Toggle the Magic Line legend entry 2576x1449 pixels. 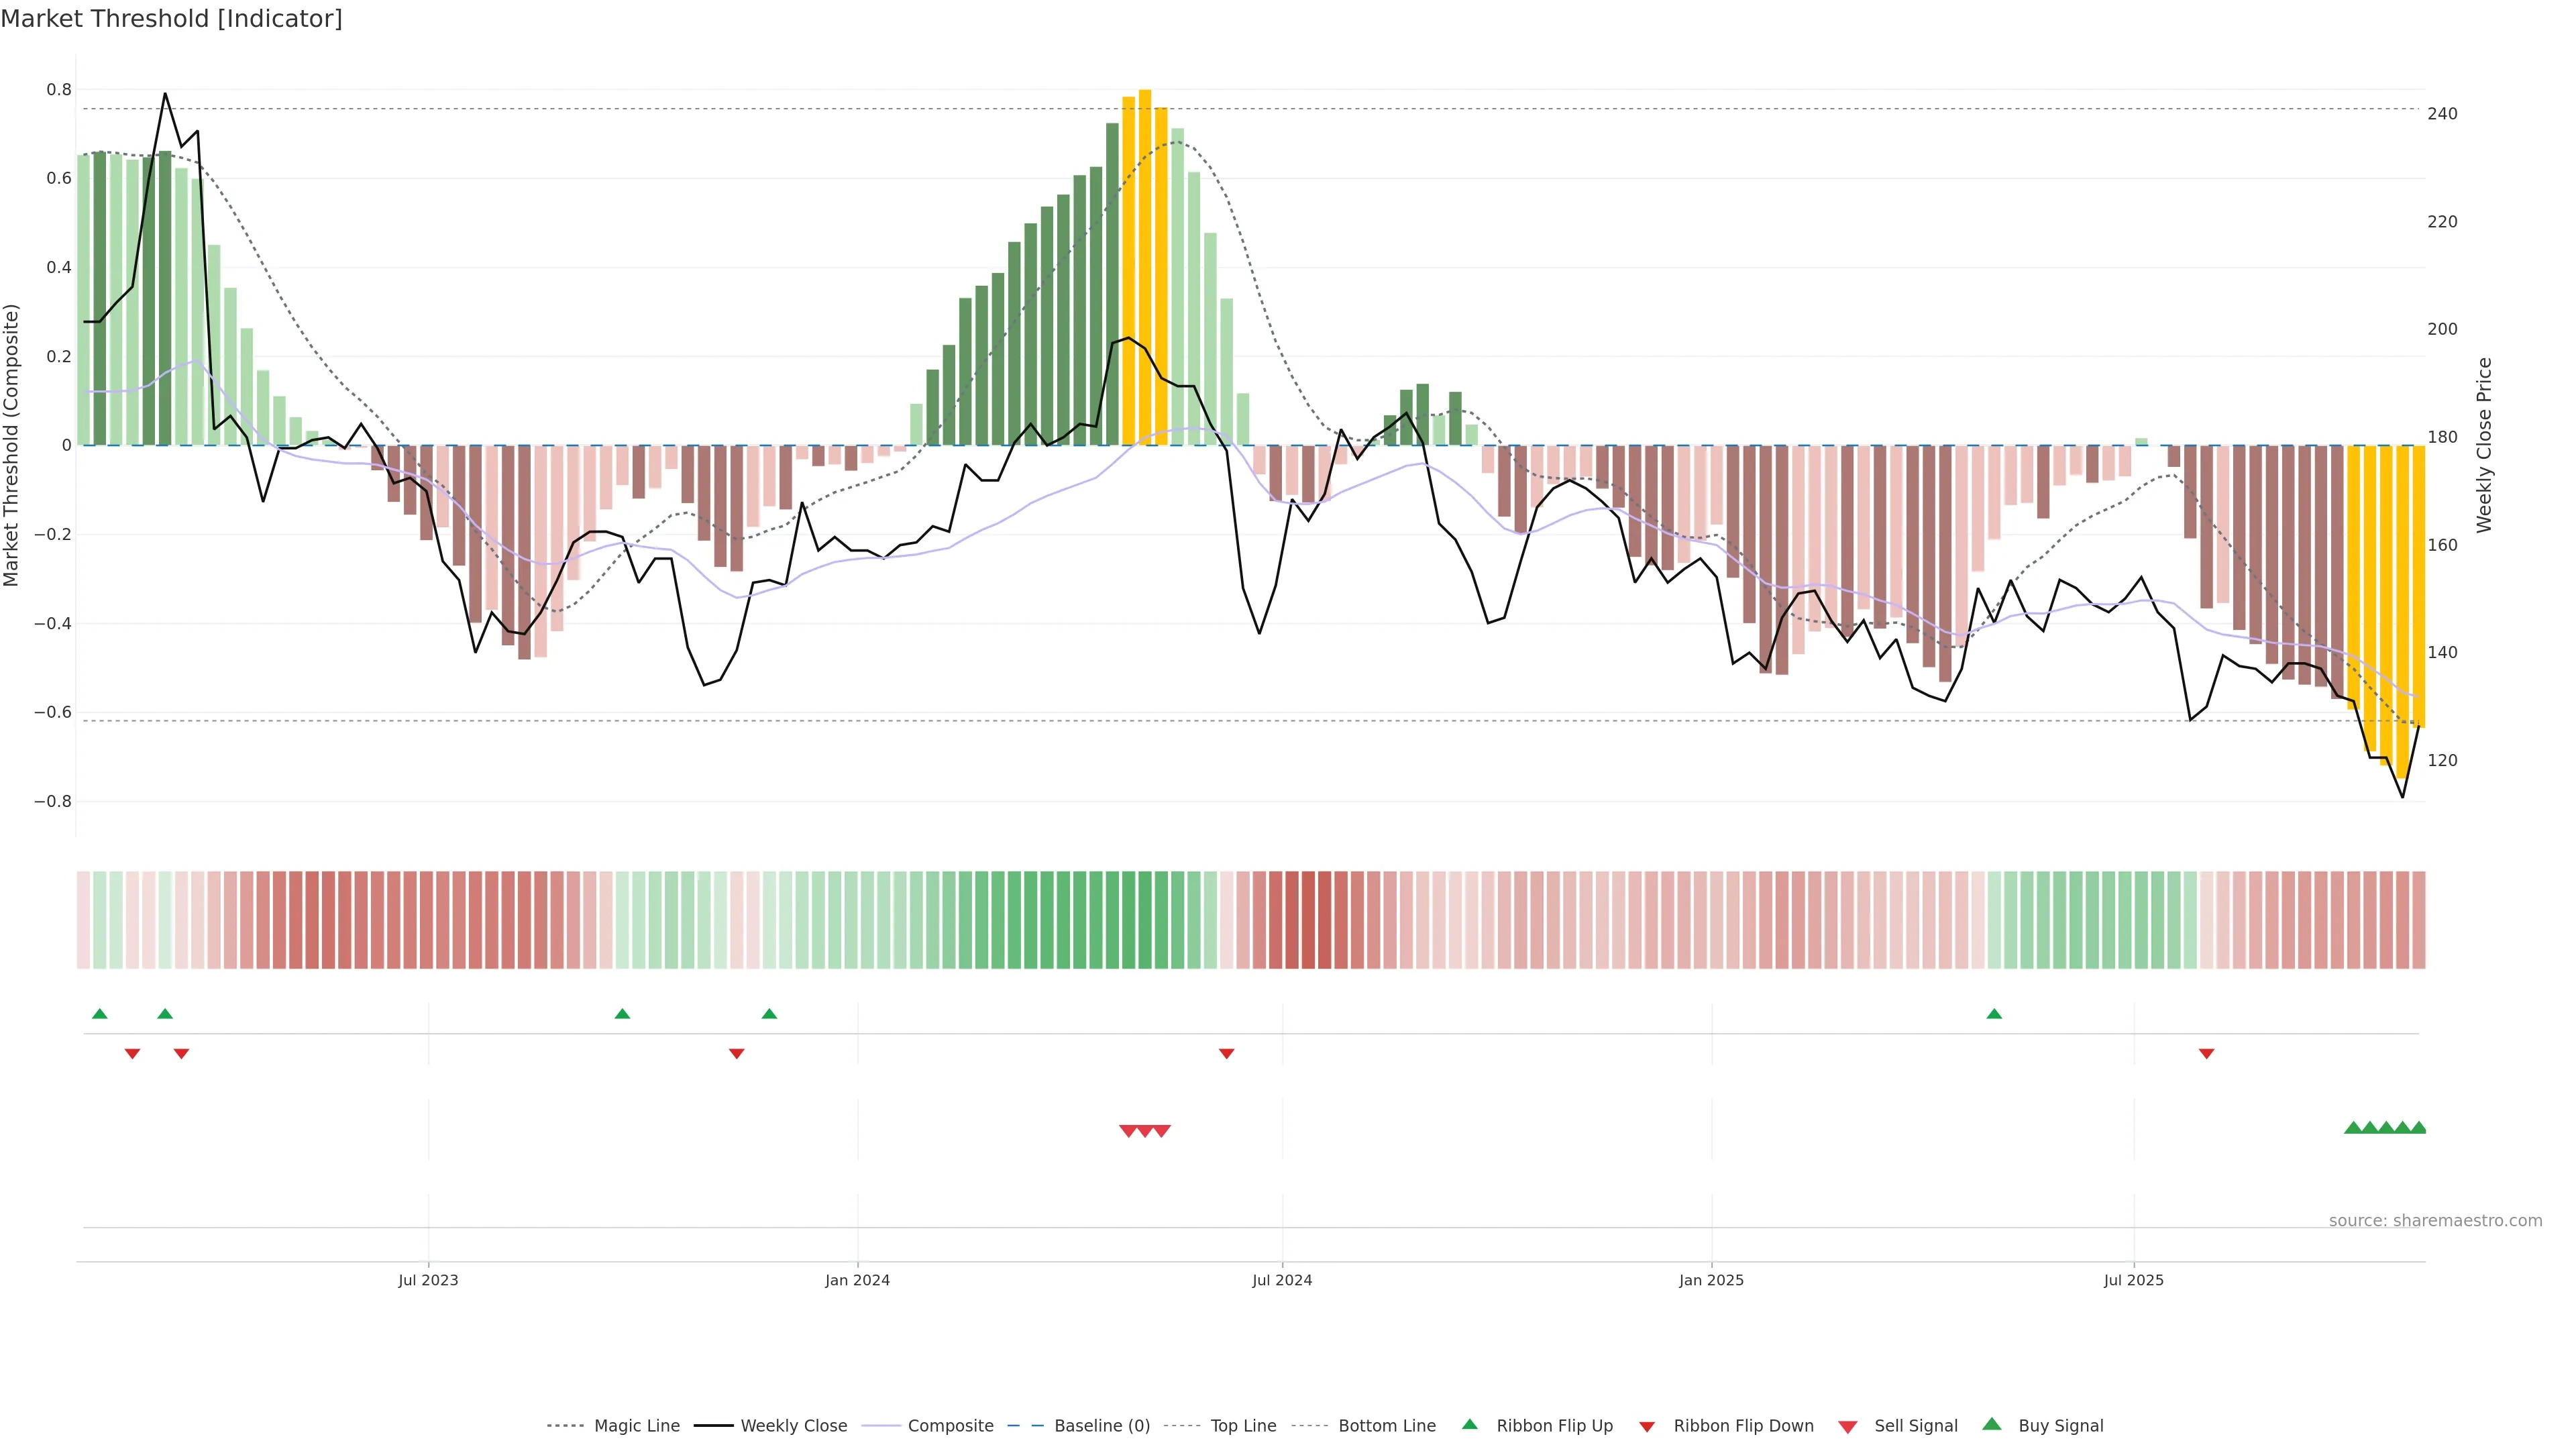point(636,1426)
